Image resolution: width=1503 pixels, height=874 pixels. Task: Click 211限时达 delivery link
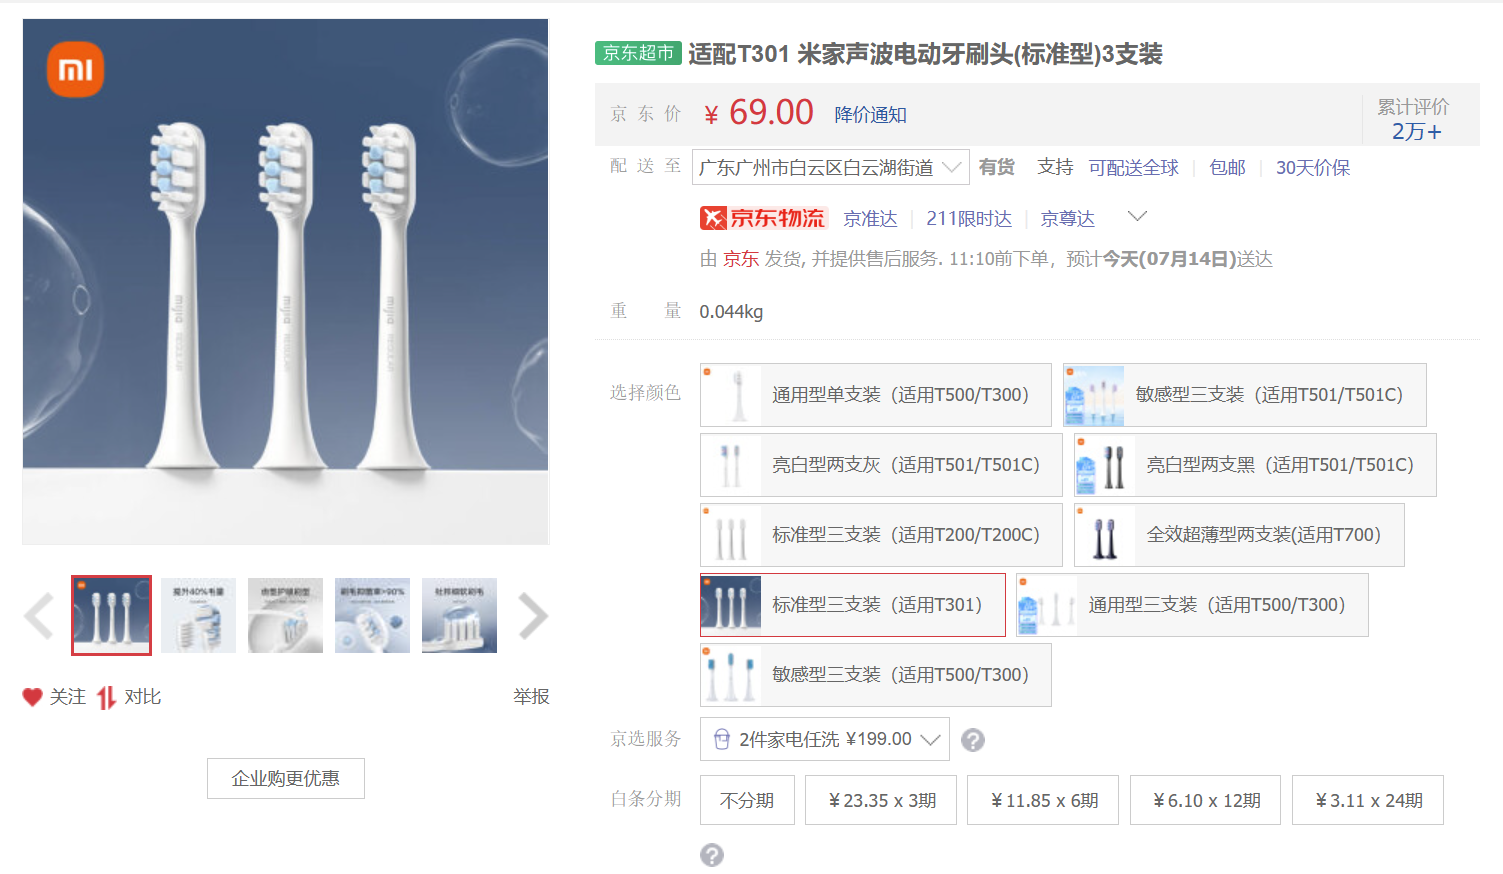pyautogui.click(x=969, y=218)
